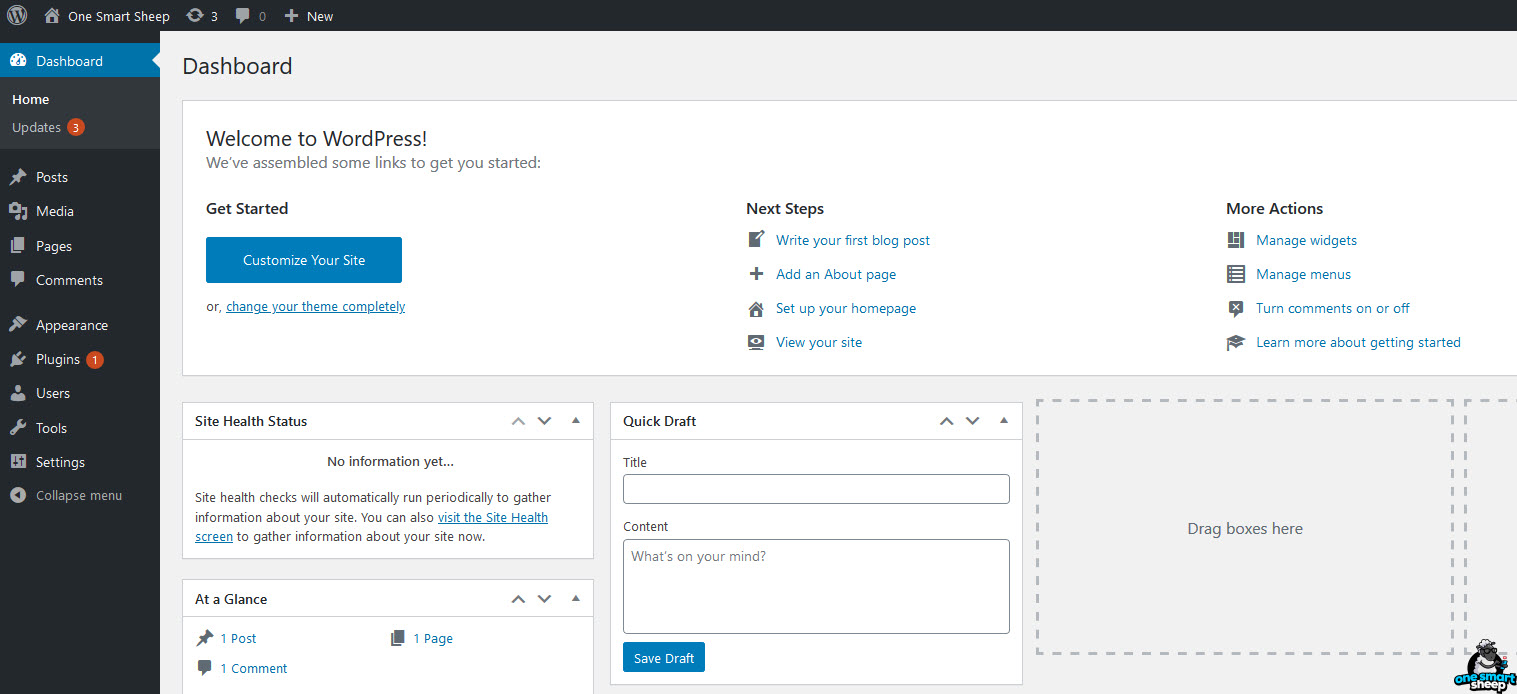The height and width of the screenshot is (694, 1517).
Task: Open Write your first blog post link
Action: (x=853, y=240)
